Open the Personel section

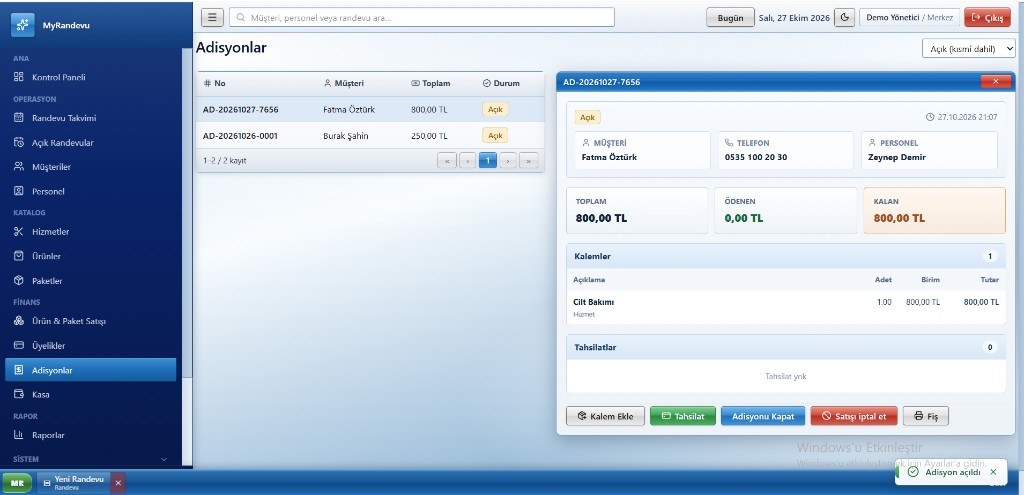pyautogui.click(x=91, y=191)
